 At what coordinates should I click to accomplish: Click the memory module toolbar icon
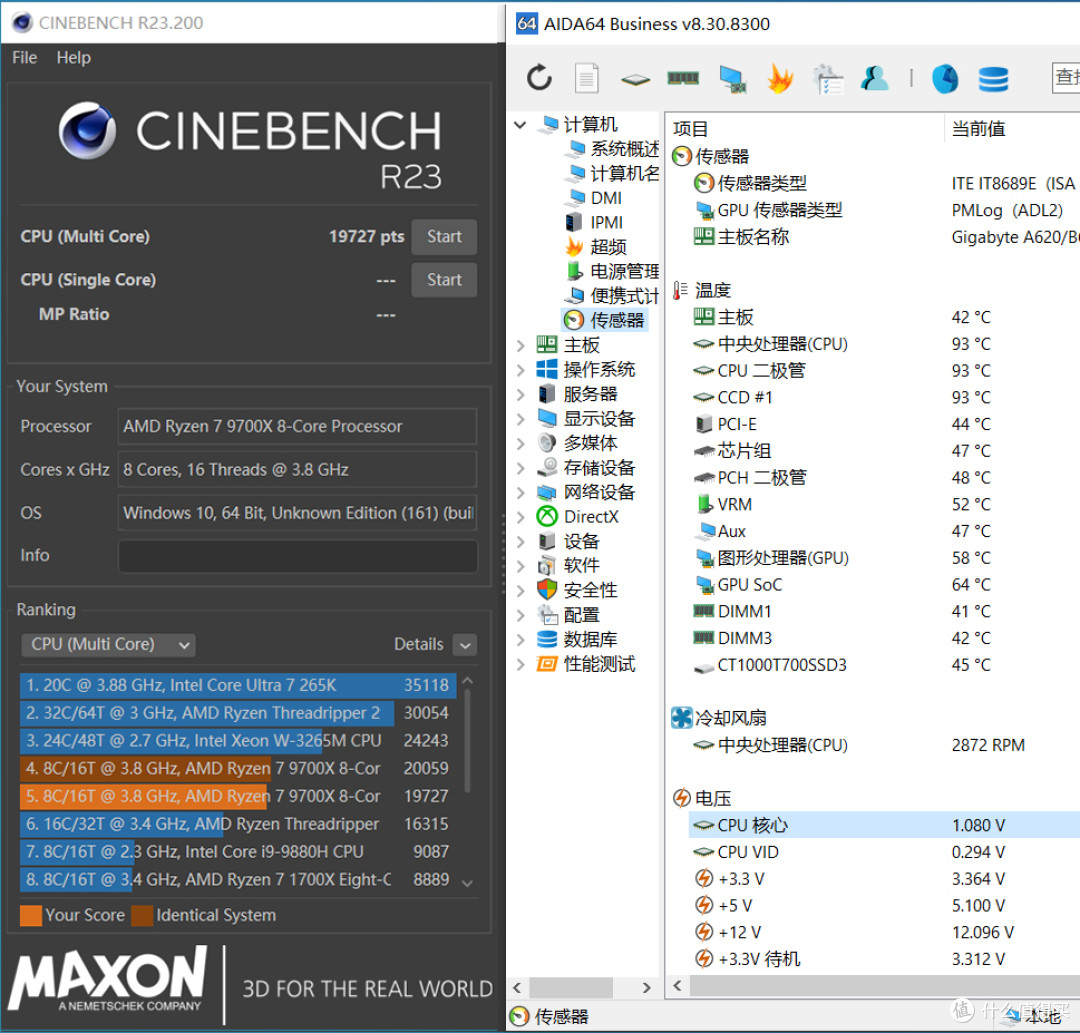tap(683, 79)
